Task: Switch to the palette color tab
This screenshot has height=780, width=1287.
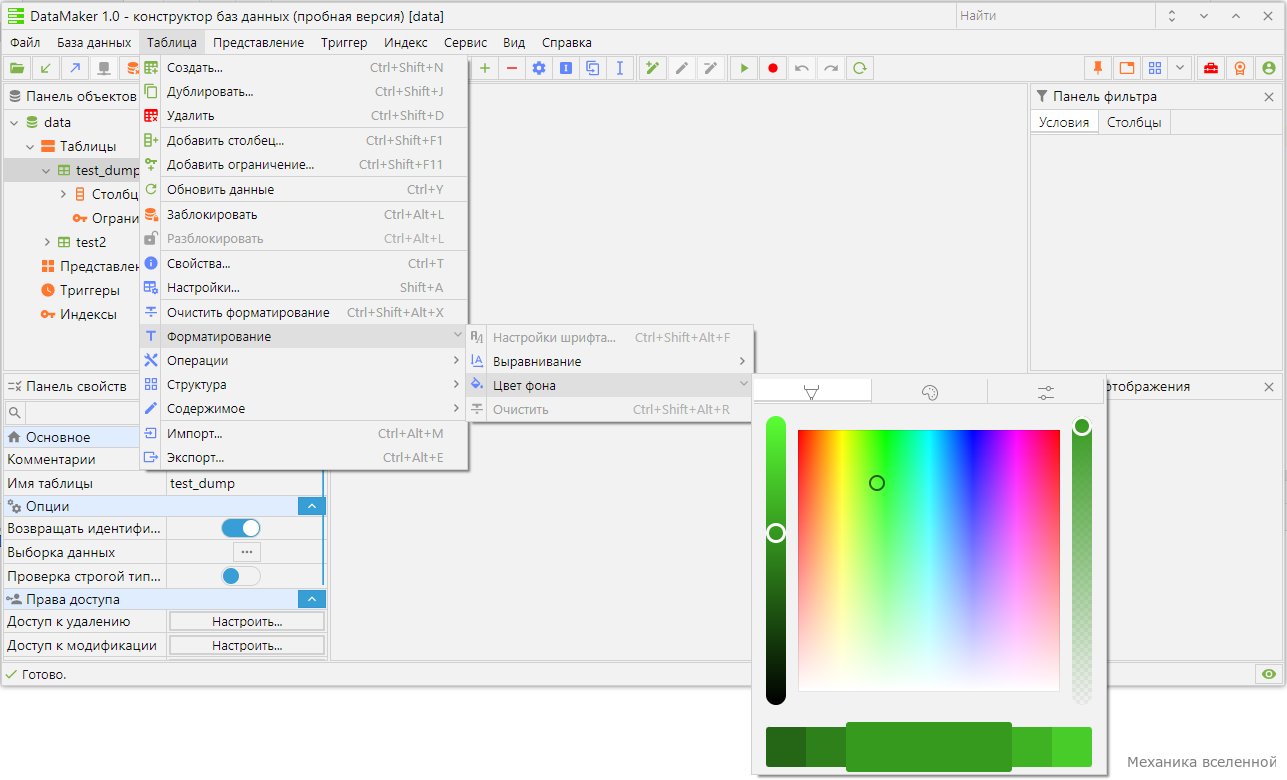Action: point(929,392)
